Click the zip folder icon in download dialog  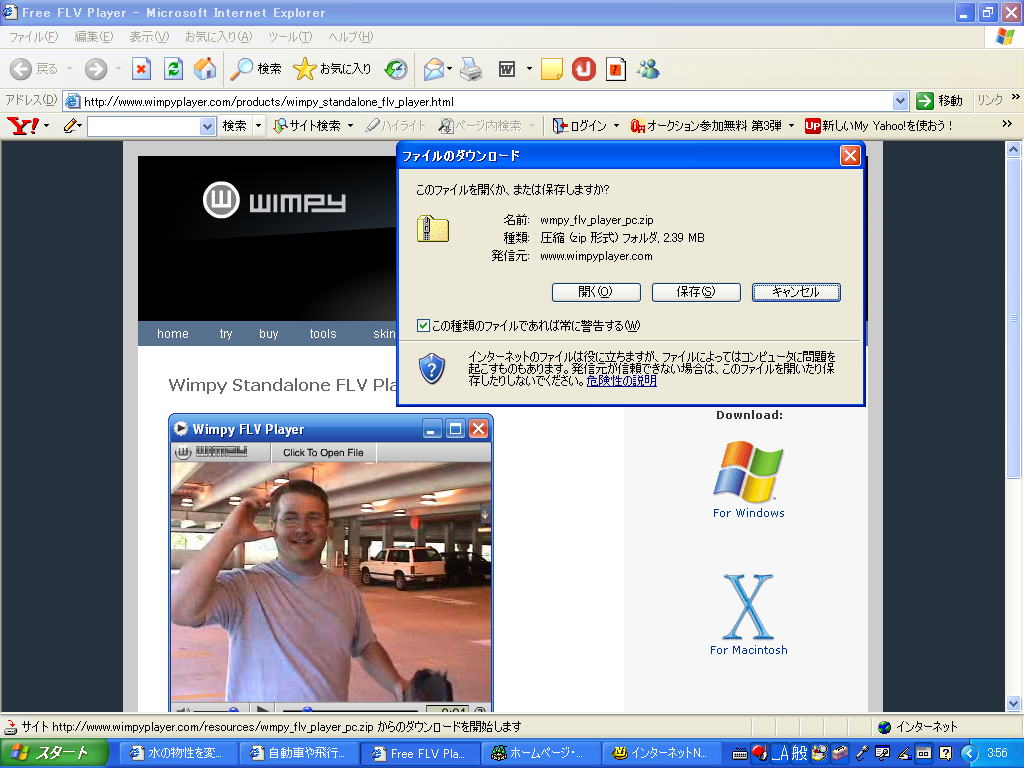(x=433, y=229)
